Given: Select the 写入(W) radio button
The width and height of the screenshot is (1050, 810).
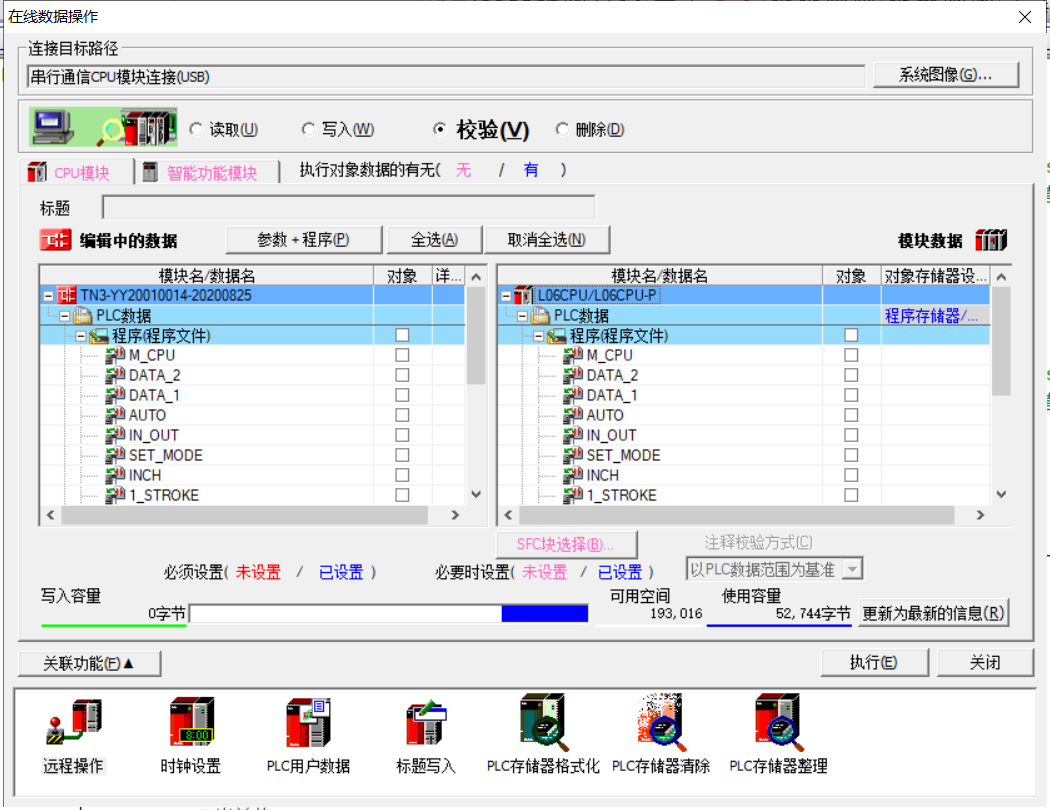Looking at the screenshot, I should point(308,129).
